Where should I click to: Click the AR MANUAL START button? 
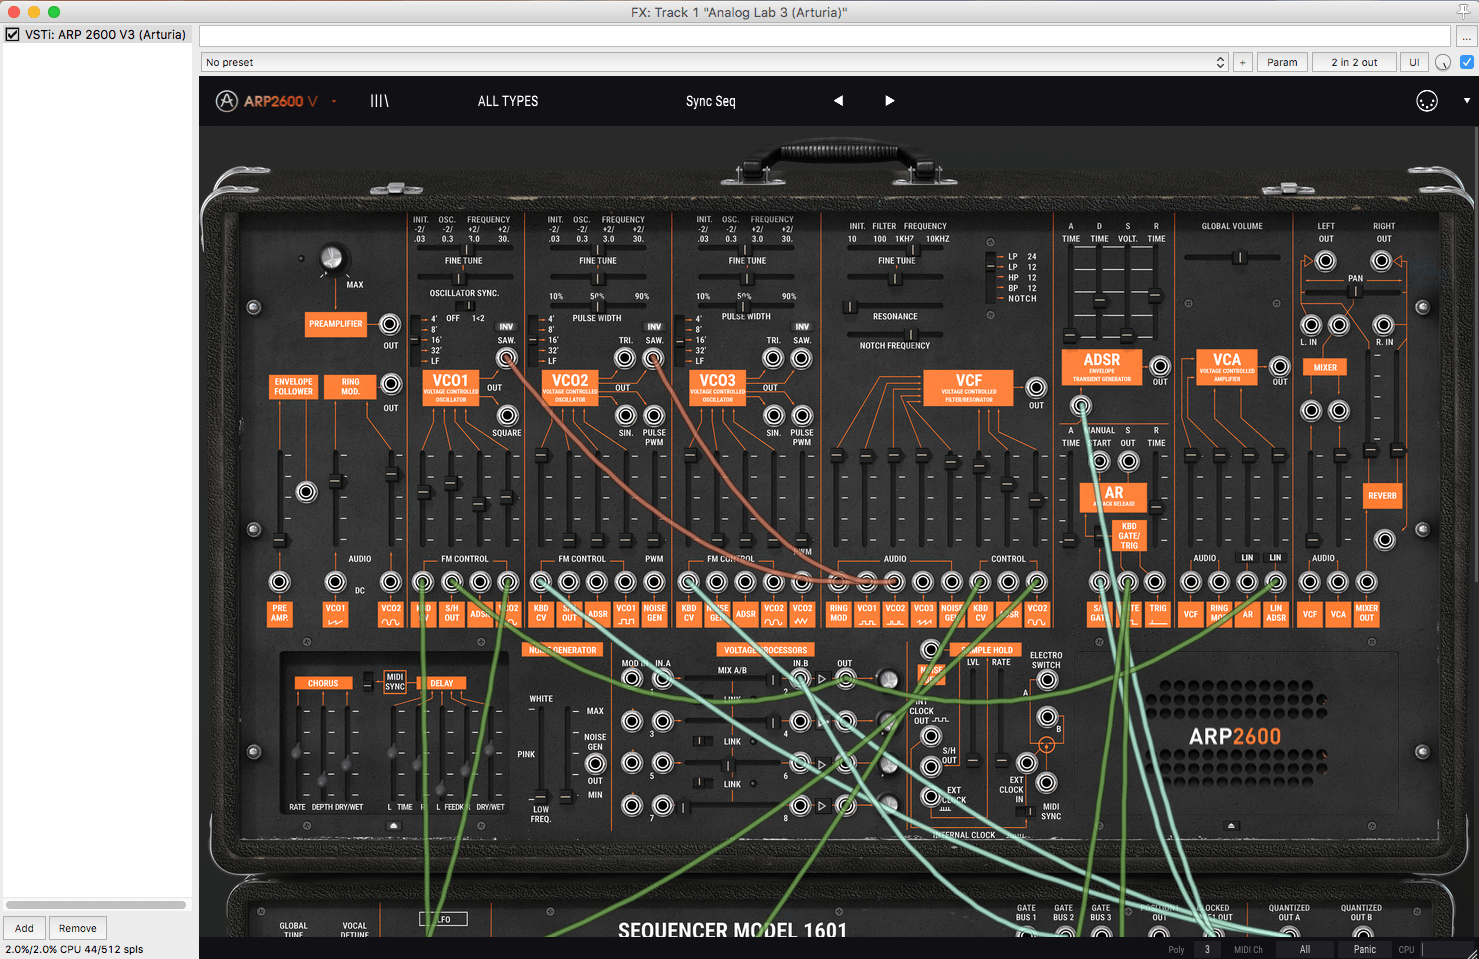[x=1100, y=461]
